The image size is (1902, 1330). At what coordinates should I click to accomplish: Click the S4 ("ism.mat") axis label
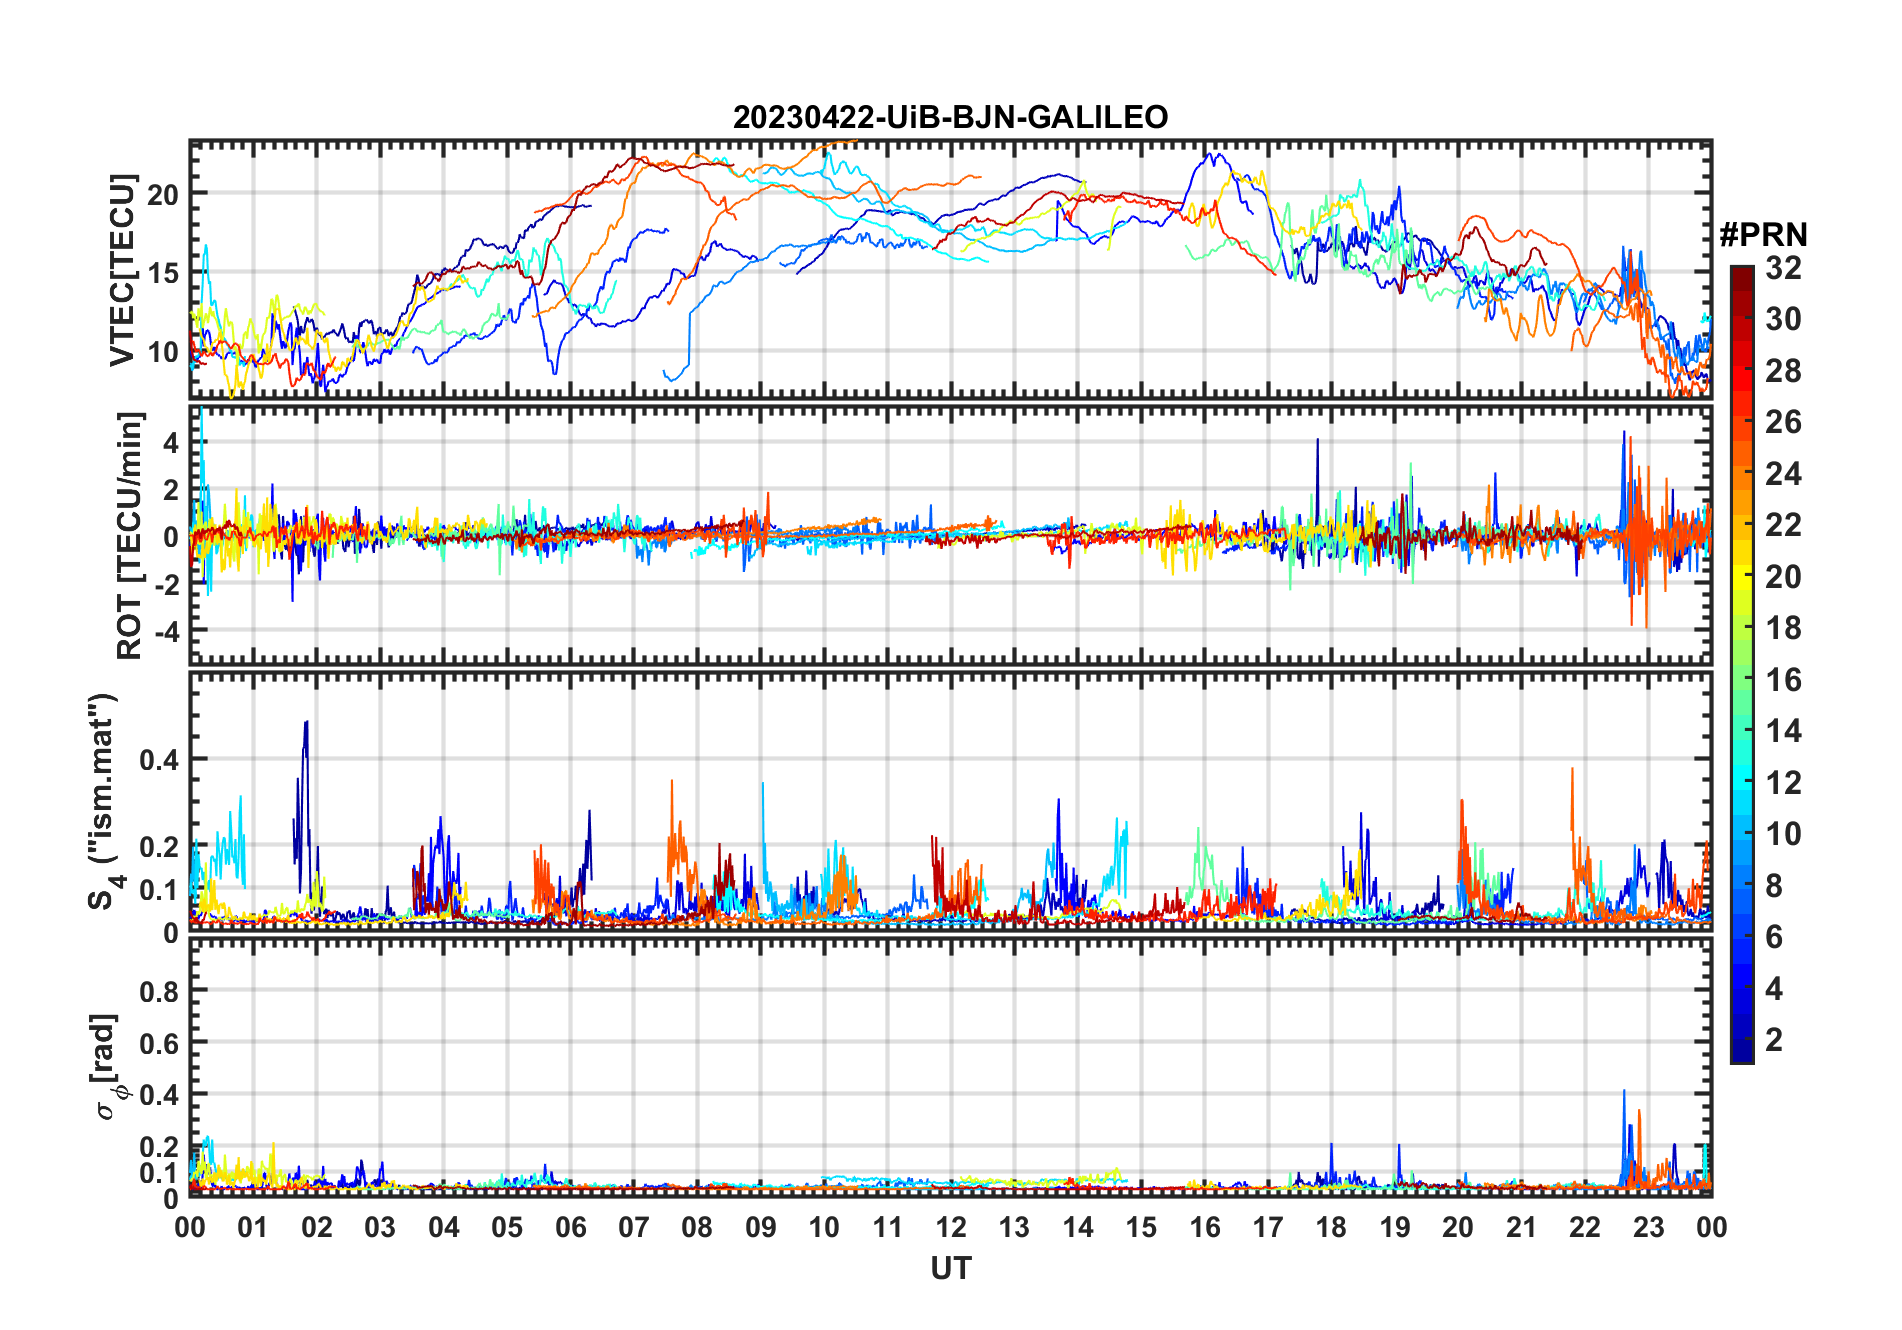(x=105, y=801)
